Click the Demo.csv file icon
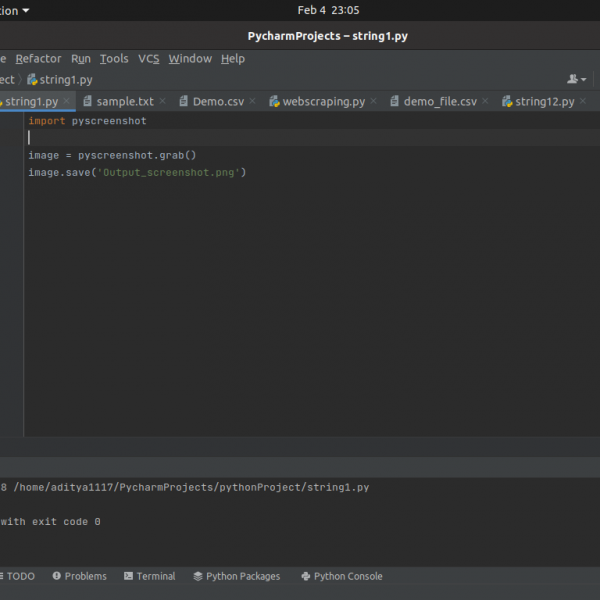This screenshot has width=600, height=600. [184, 101]
